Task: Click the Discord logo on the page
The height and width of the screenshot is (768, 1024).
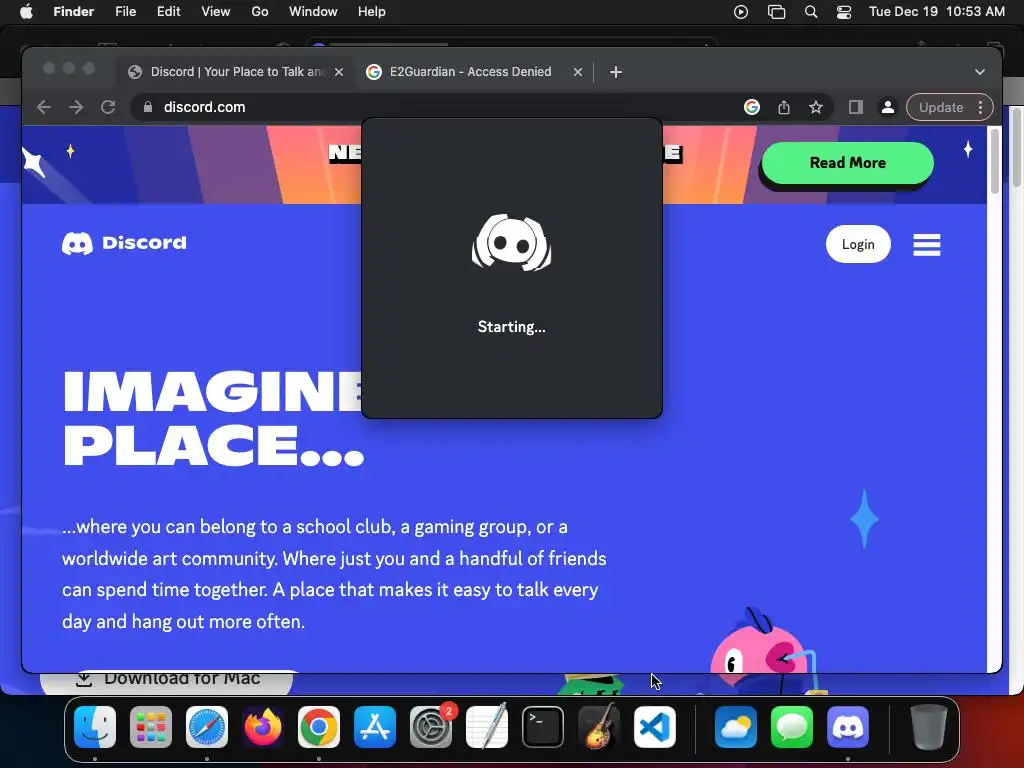Action: tap(124, 243)
